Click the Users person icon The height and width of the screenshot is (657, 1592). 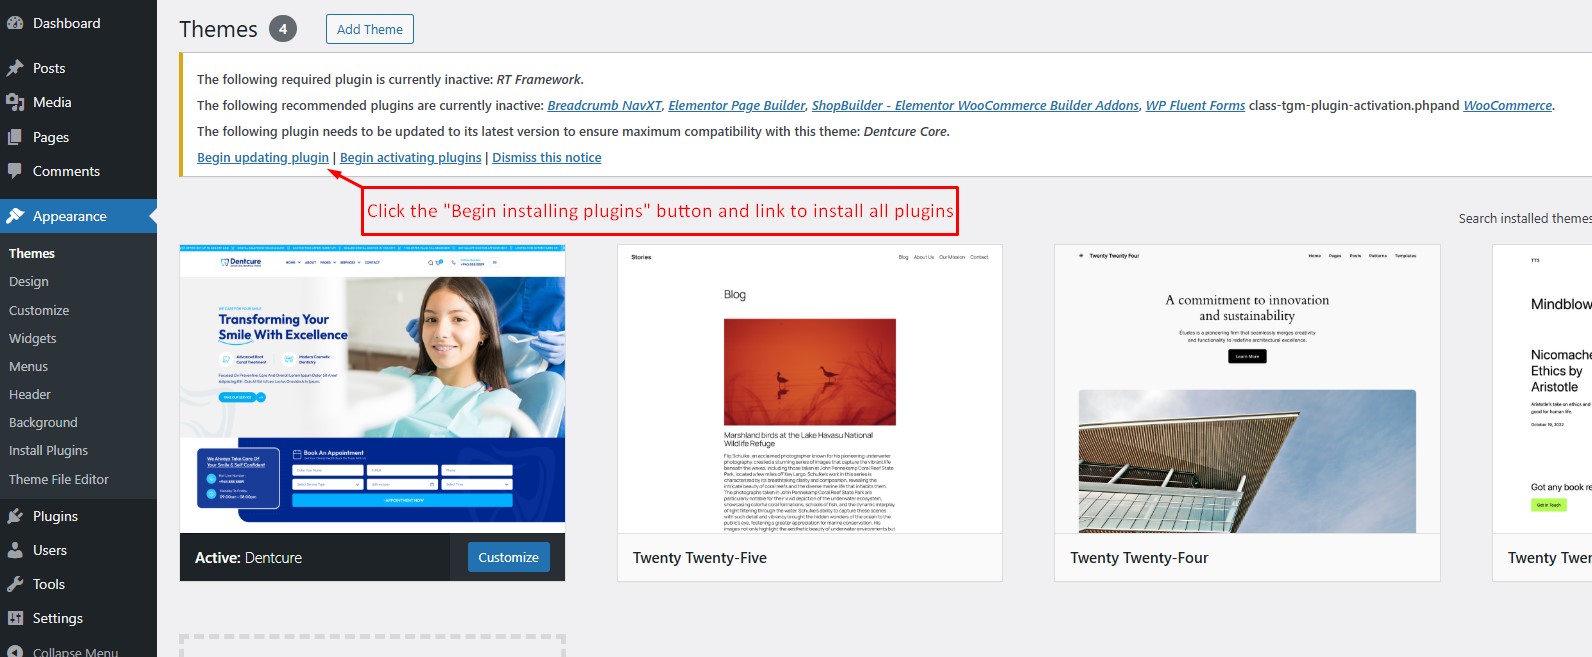point(15,550)
